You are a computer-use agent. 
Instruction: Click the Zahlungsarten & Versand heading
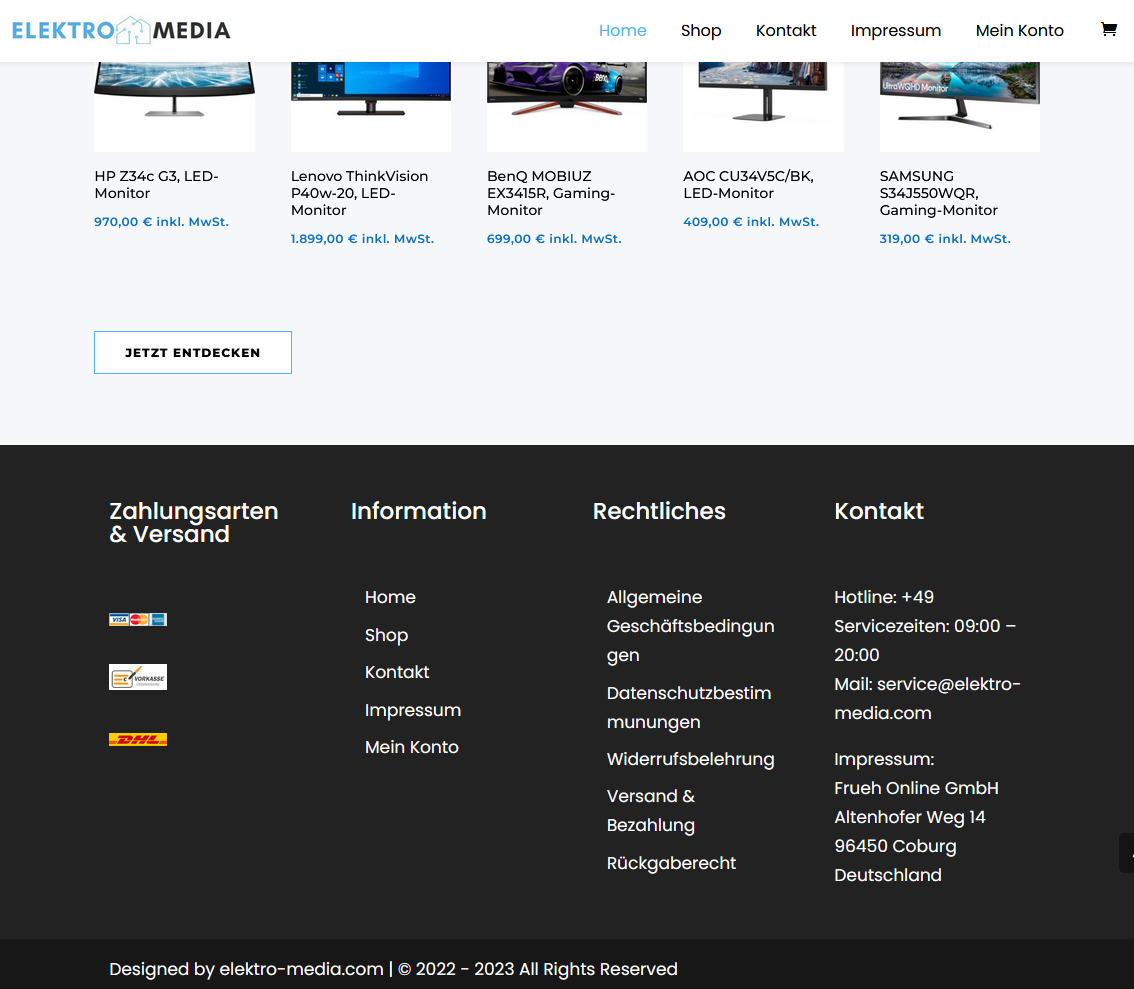[194, 523]
